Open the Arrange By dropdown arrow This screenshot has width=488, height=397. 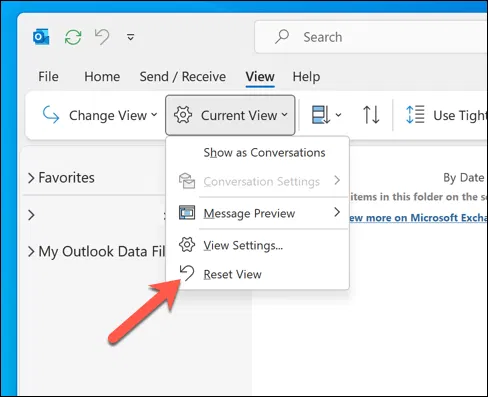click(x=338, y=115)
